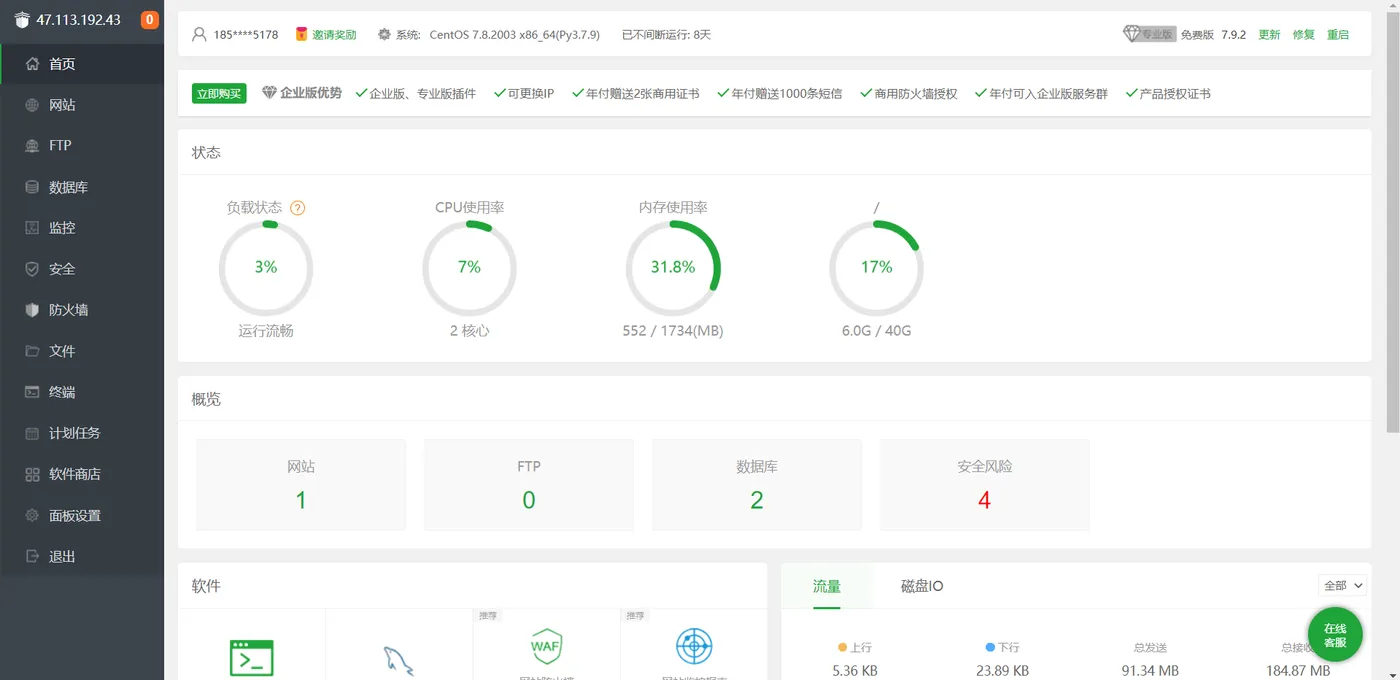Viewport: 1400px width, 680px height.
Task: Go to the FTP section in sidebar
Action: coord(82,146)
